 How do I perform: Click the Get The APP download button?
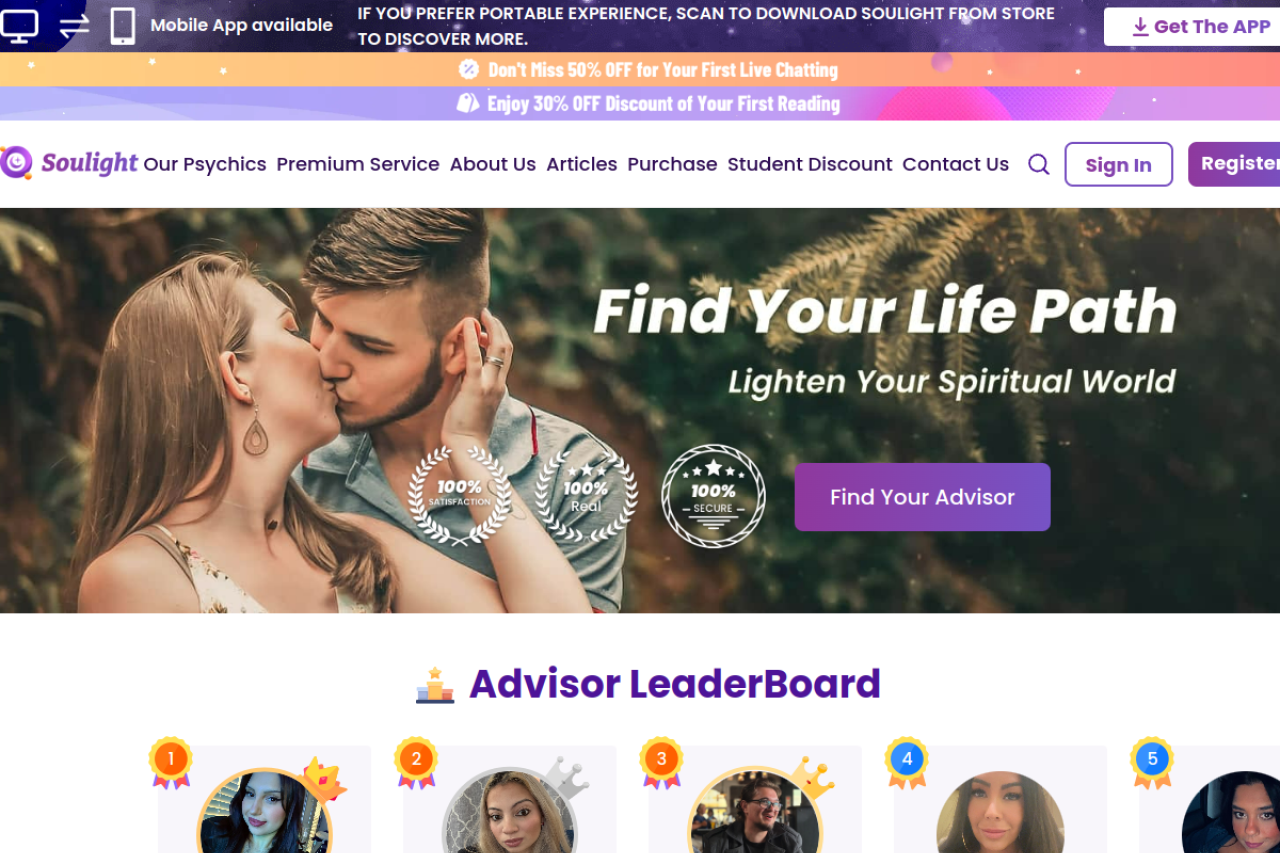pyautogui.click(x=1192, y=27)
